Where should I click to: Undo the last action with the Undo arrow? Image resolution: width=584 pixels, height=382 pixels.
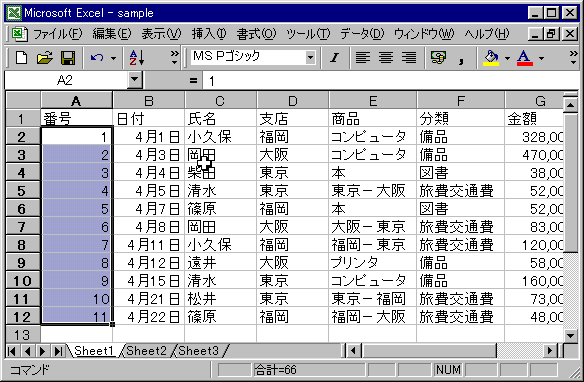(x=97, y=58)
